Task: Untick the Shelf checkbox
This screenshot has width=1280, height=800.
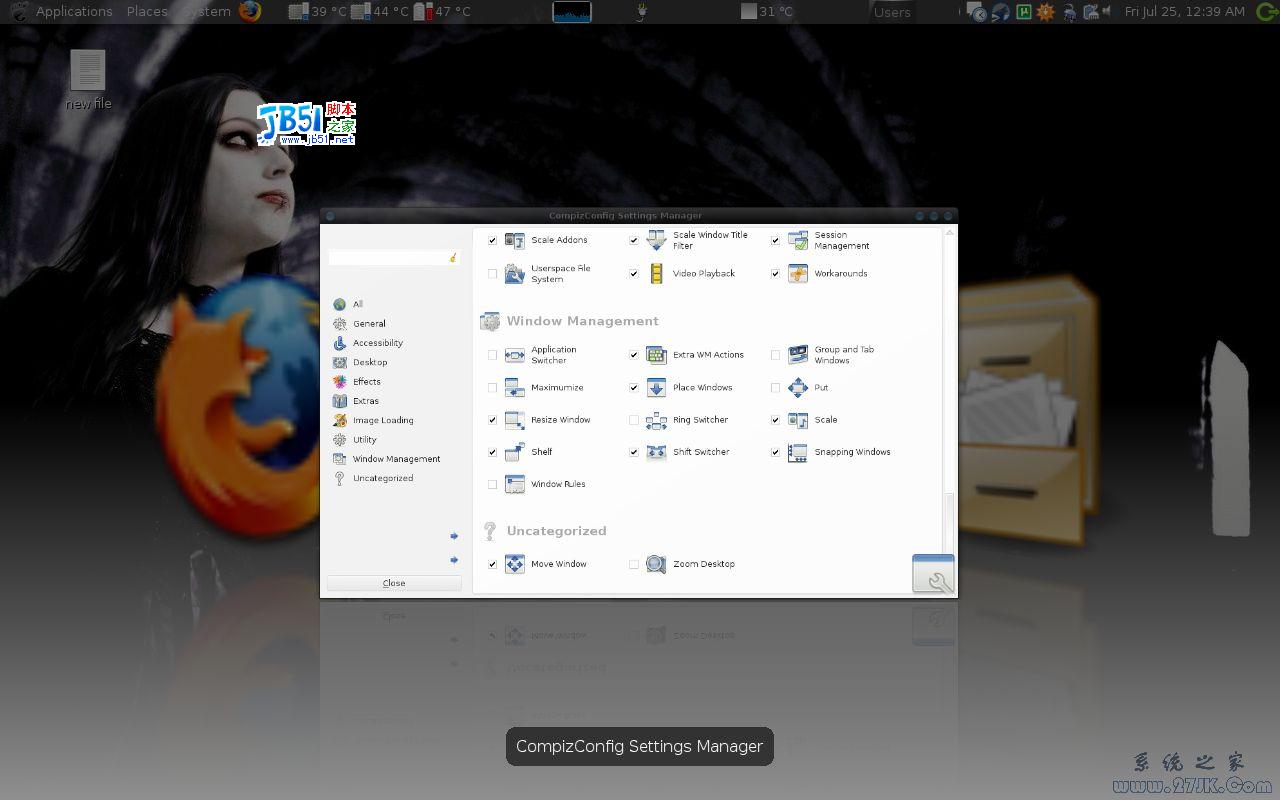Action: [x=492, y=452]
